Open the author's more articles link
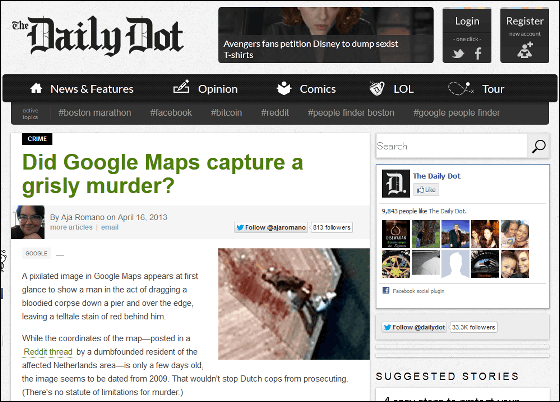Image resolution: width=560 pixels, height=402 pixels. point(71,227)
